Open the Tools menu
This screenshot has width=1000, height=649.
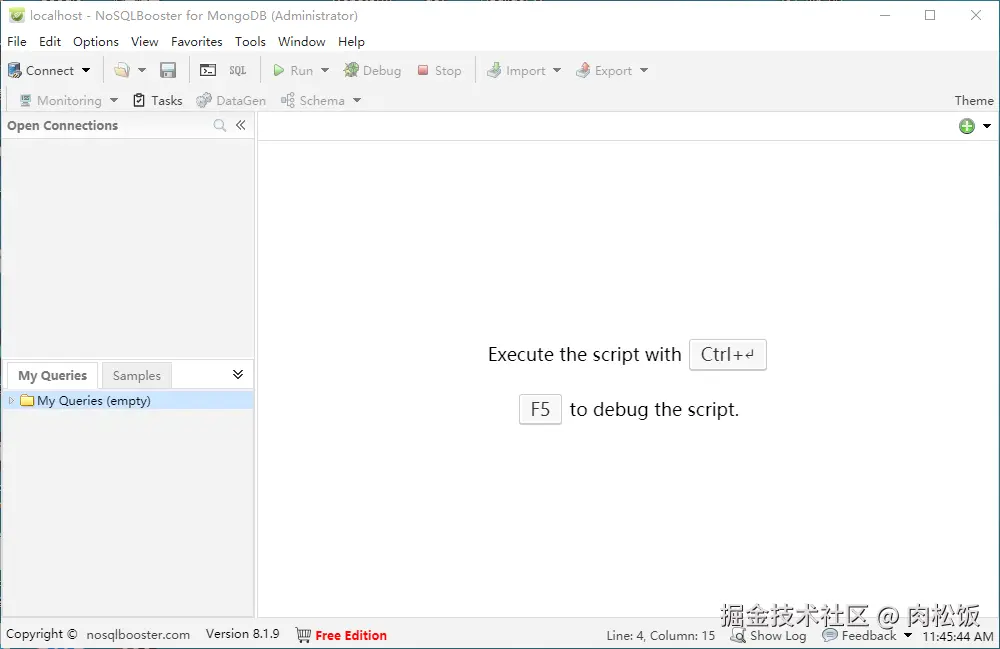[250, 42]
